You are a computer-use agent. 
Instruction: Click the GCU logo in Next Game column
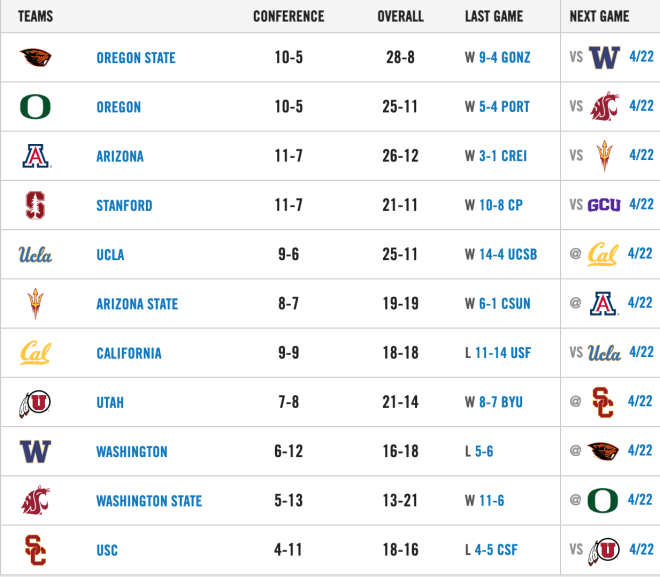click(604, 205)
